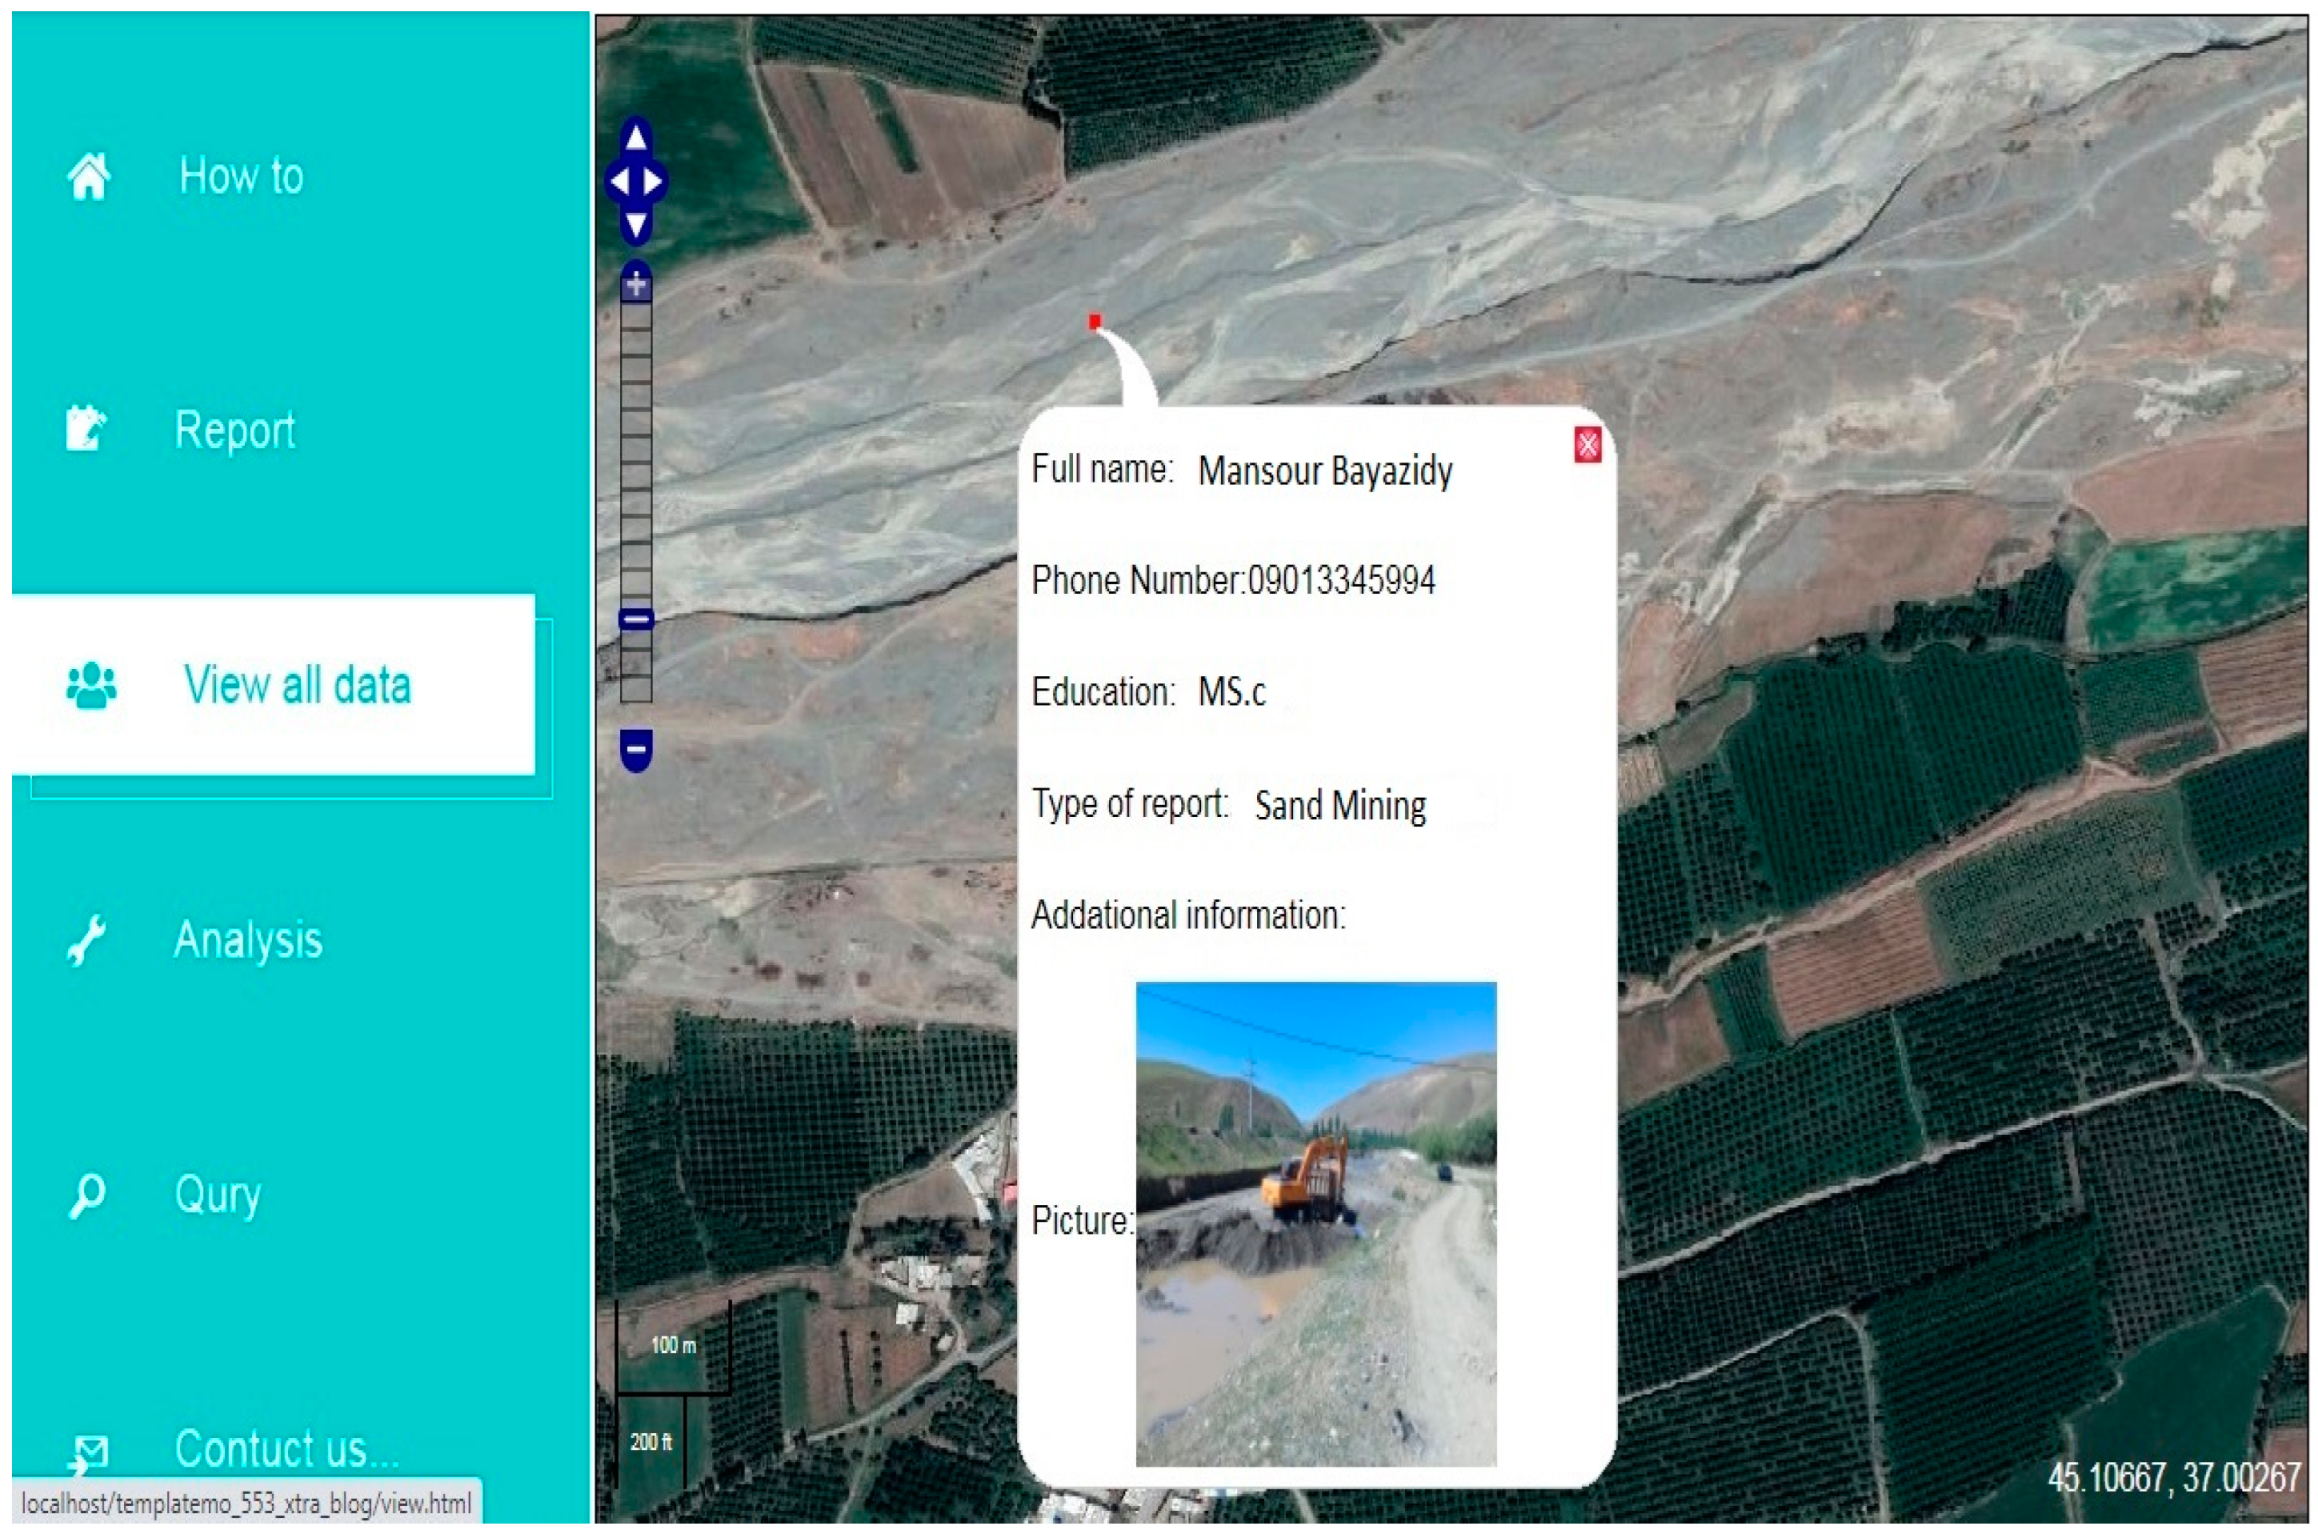Open the Qury menu entry
Viewport: 2318px width, 1530px height.
point(218,1194)
